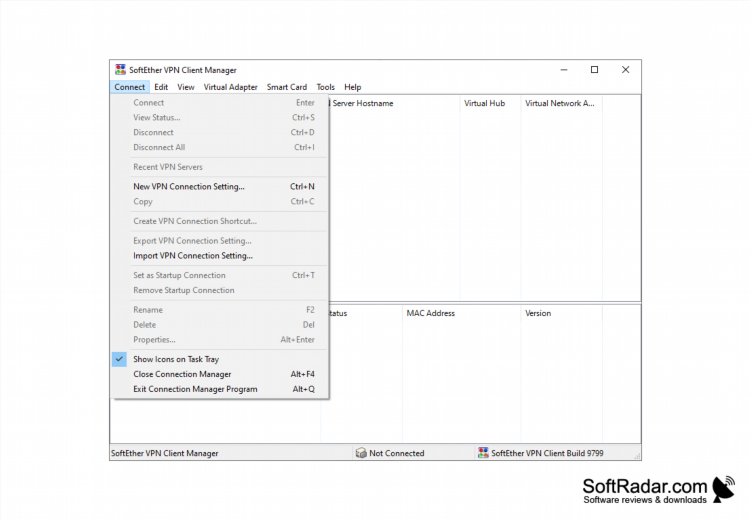Toggle Show Icons on Task Tray checkmark

[x=119, y=359]
